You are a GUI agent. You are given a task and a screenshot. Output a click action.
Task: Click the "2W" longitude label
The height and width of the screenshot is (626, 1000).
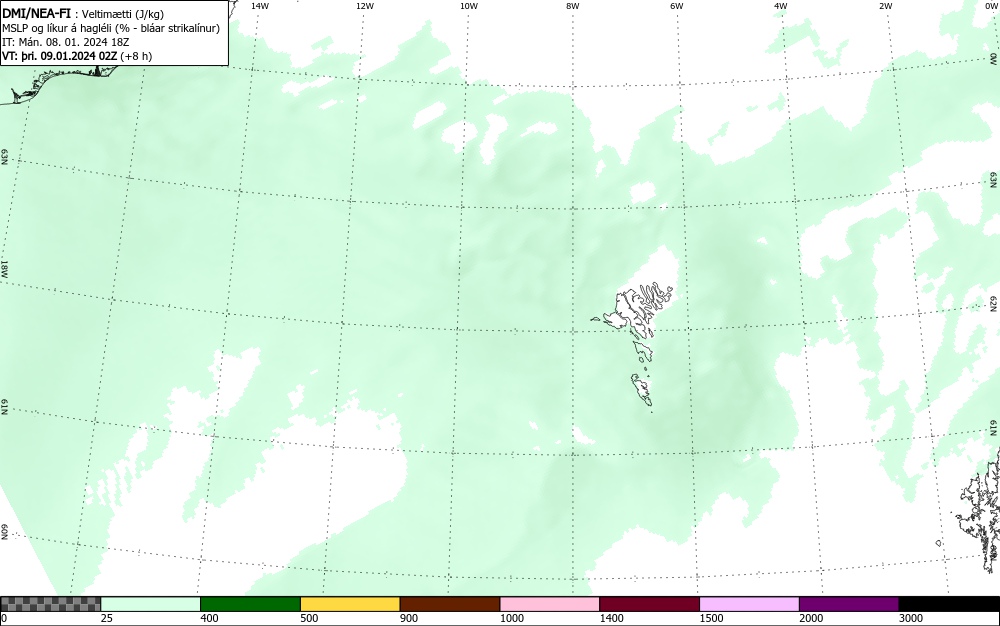(x=885, y=6)
